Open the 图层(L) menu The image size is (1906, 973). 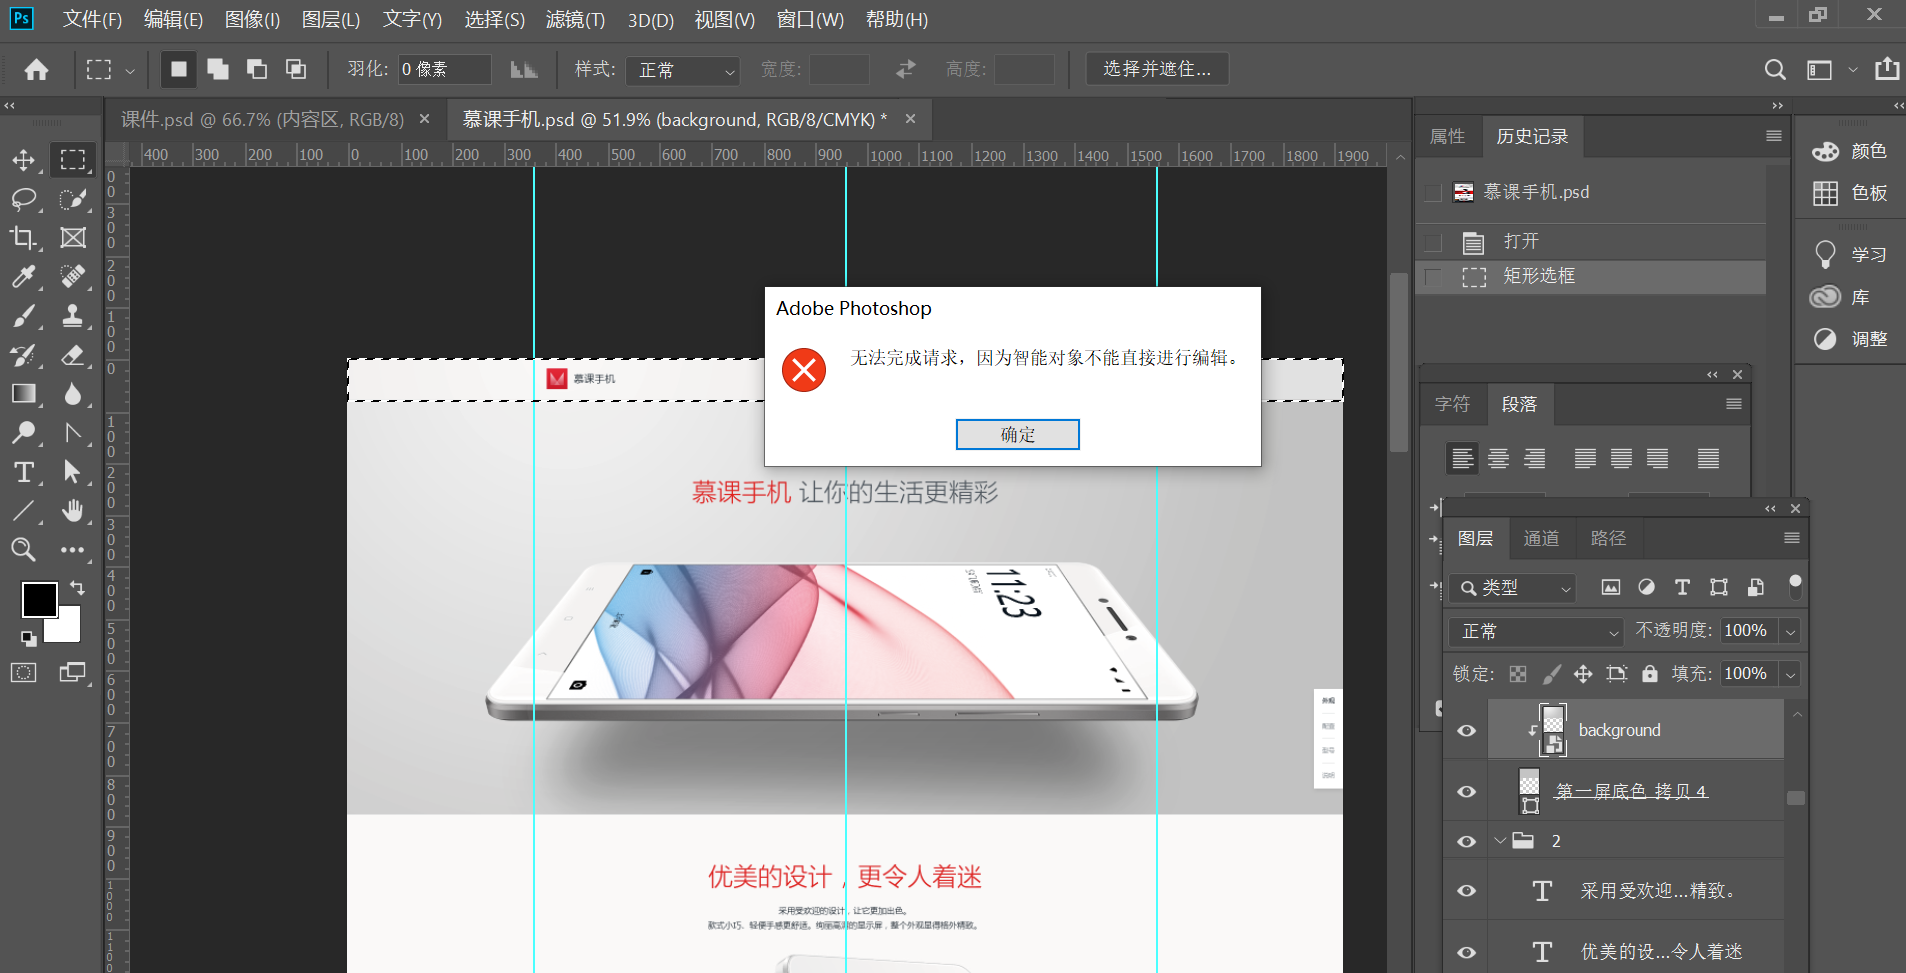click(x=331, y=19)
